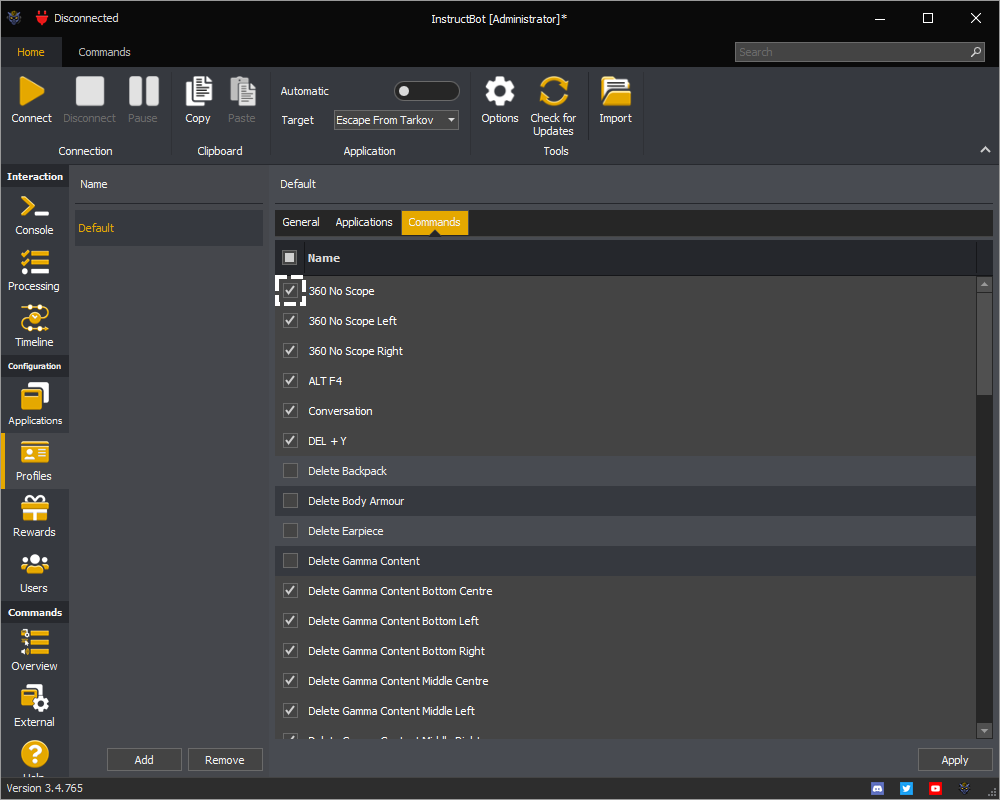The height and width of the screenshot is (800, 1000).
Task: Click the search magnifier icon
Action: click(976, 52)
